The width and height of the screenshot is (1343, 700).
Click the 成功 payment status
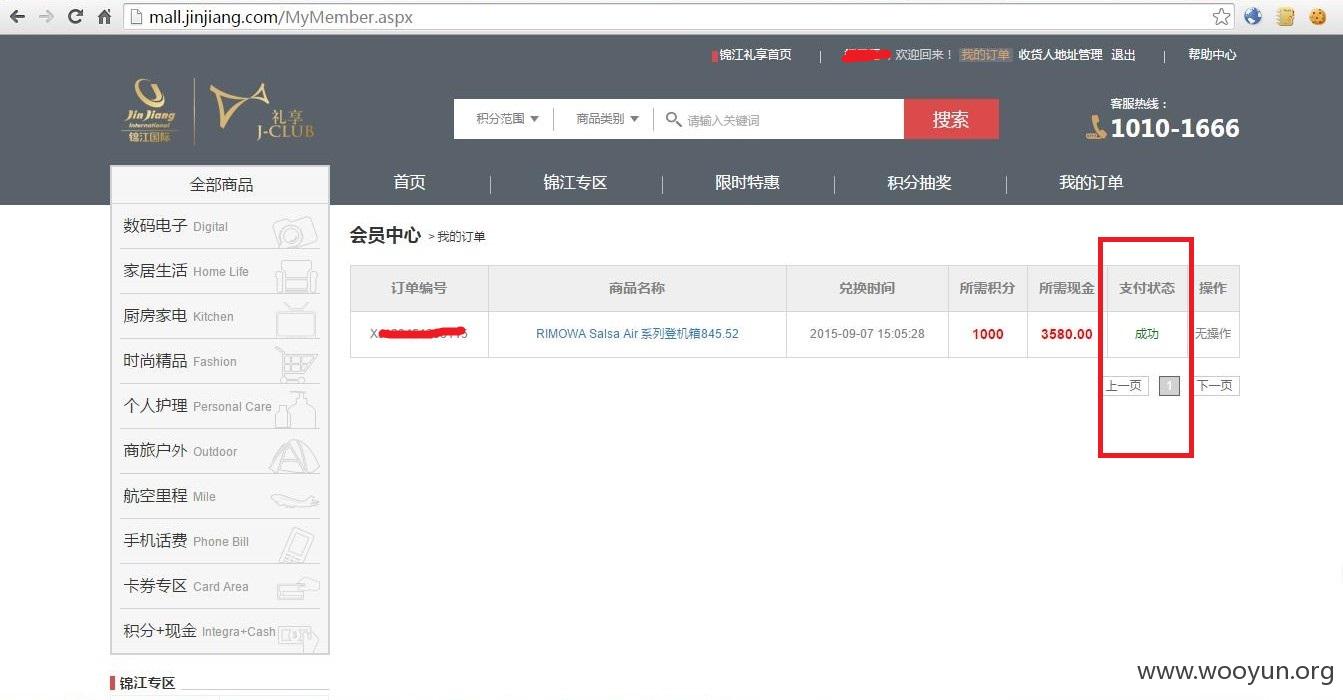tap(1147, 334)
